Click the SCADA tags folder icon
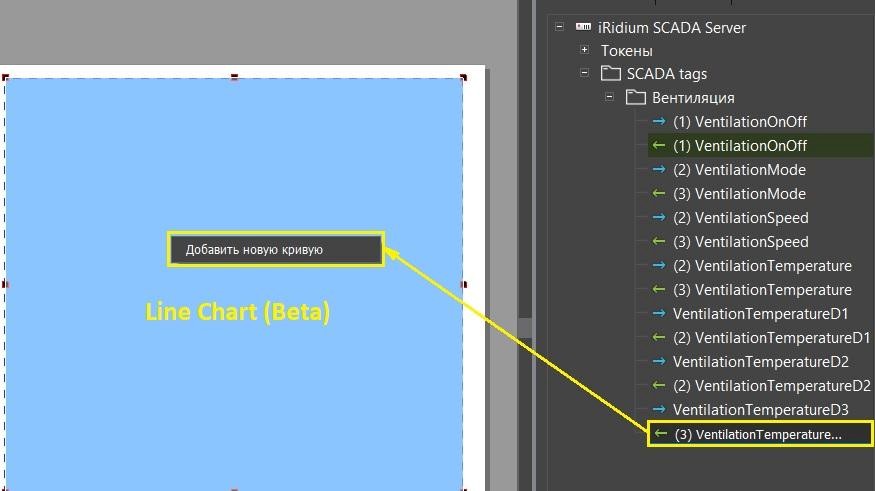Image resolution: width=875 pixels, height=491 pixels. (x=610, y=73)
